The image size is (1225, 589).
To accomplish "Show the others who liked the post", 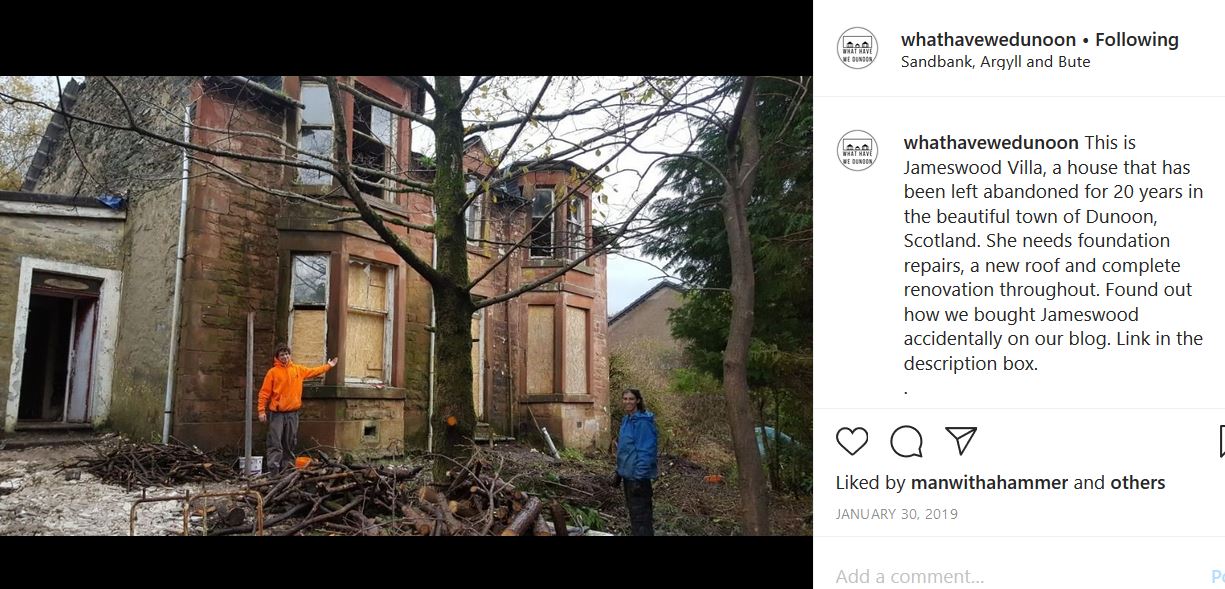I will (x=1138, y=483).
